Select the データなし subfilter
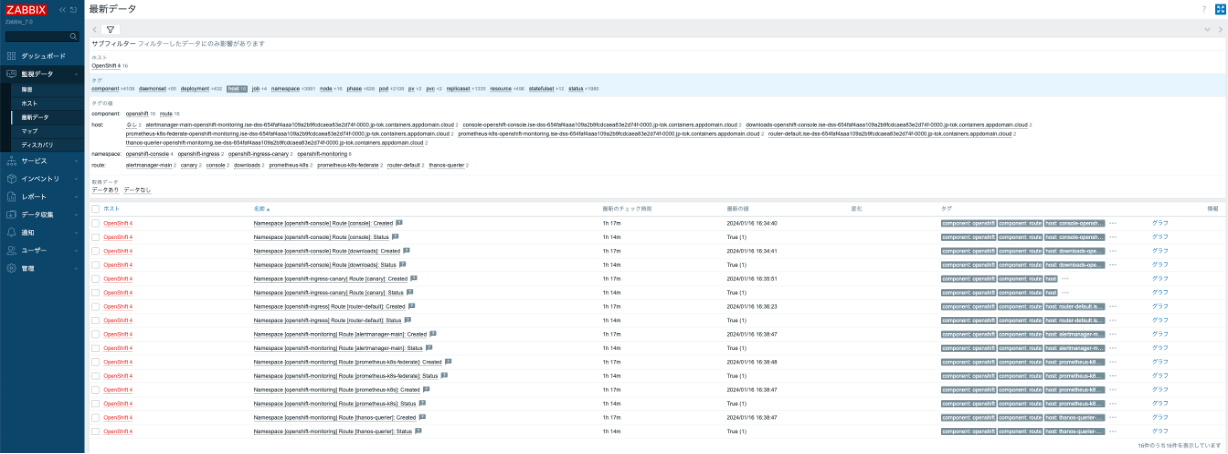The height and width of the screenshot is (454, 1228). [138, 189]
